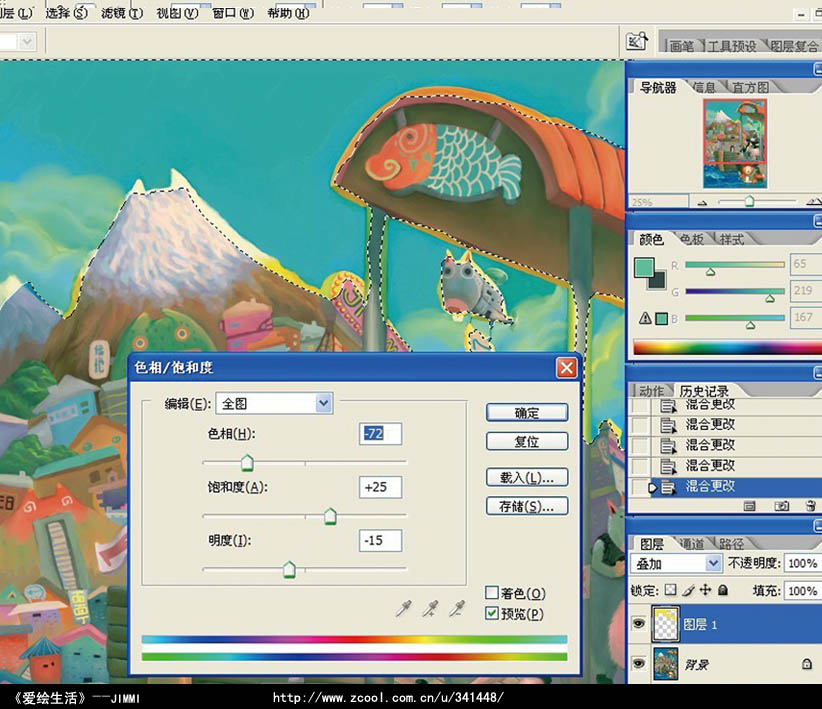This screenshot has height=709, width=822.
Task: Enable the 着色 colorize checkbox
Action: tap(492, 593)
